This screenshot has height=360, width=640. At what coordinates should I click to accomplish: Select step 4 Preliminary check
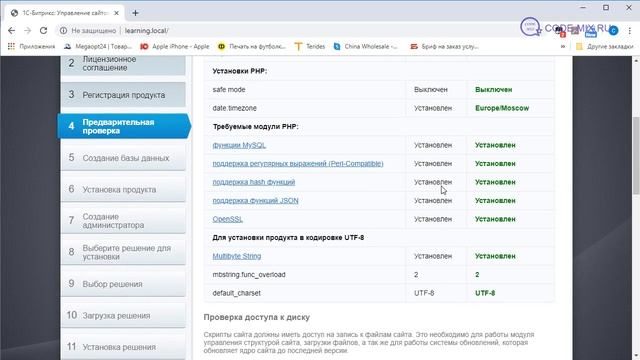(x=124, y=126)
